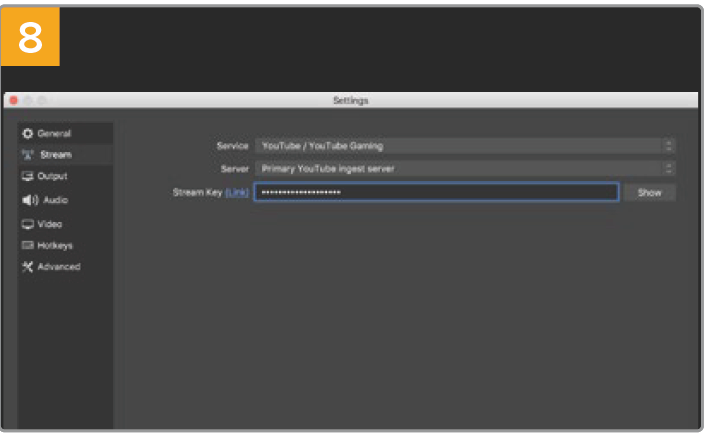Click the Hotkeys keyboard icon

(28, 245)
